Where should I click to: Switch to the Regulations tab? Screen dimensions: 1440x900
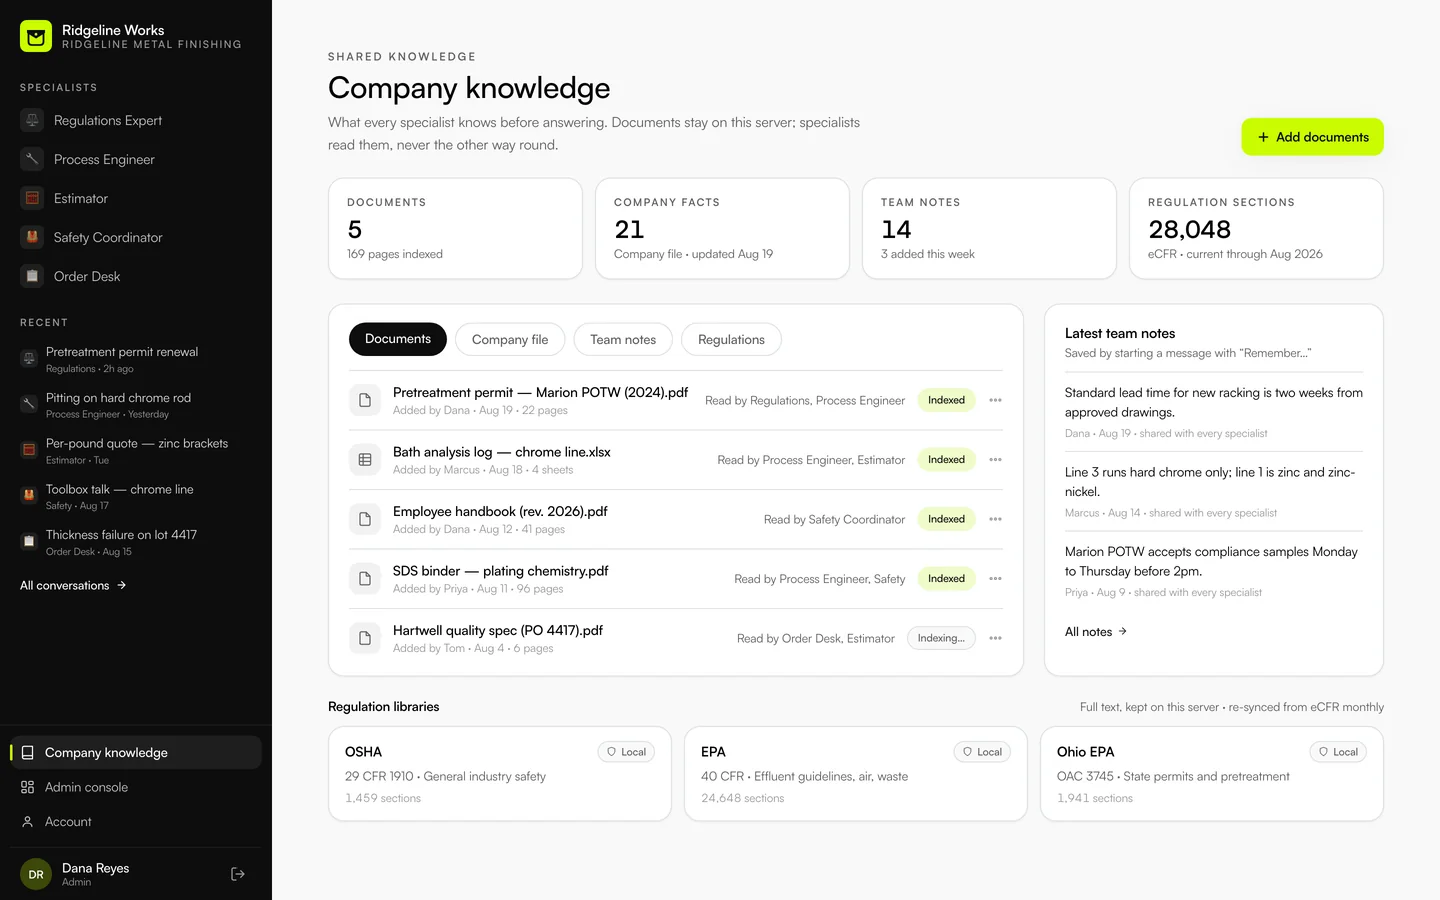[x=731, y=339]
